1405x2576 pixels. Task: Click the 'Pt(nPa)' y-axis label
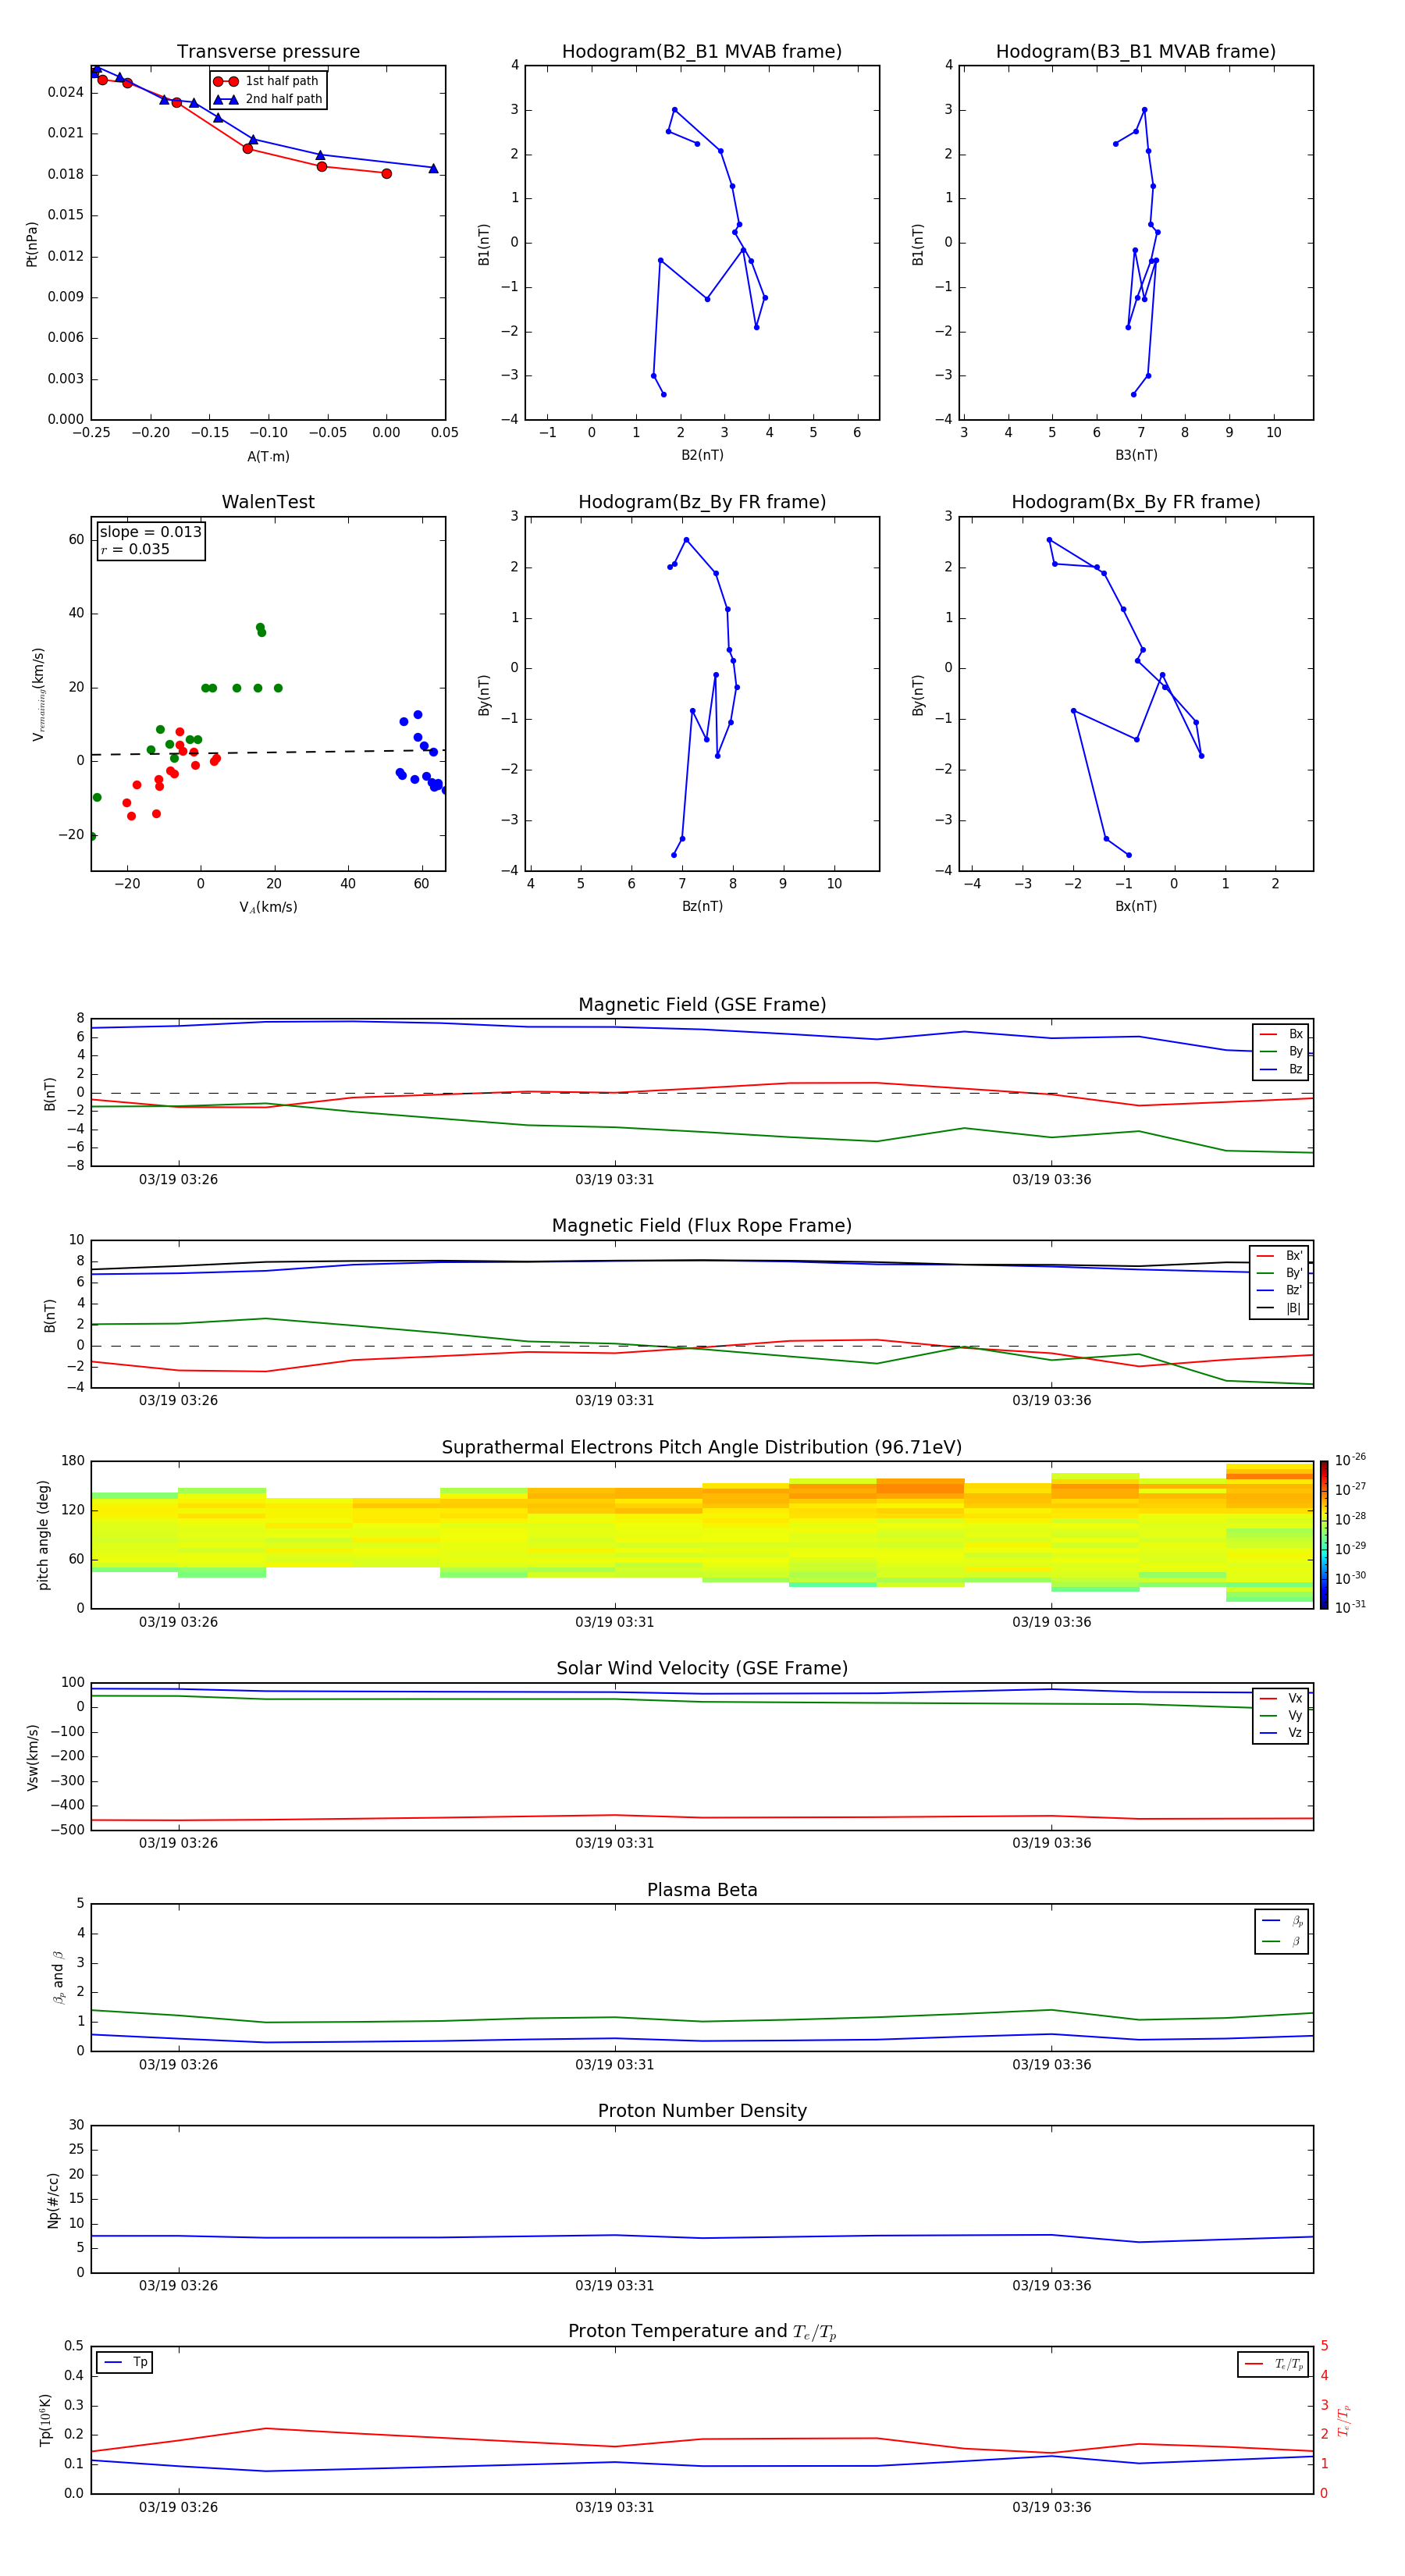point(32,244)
